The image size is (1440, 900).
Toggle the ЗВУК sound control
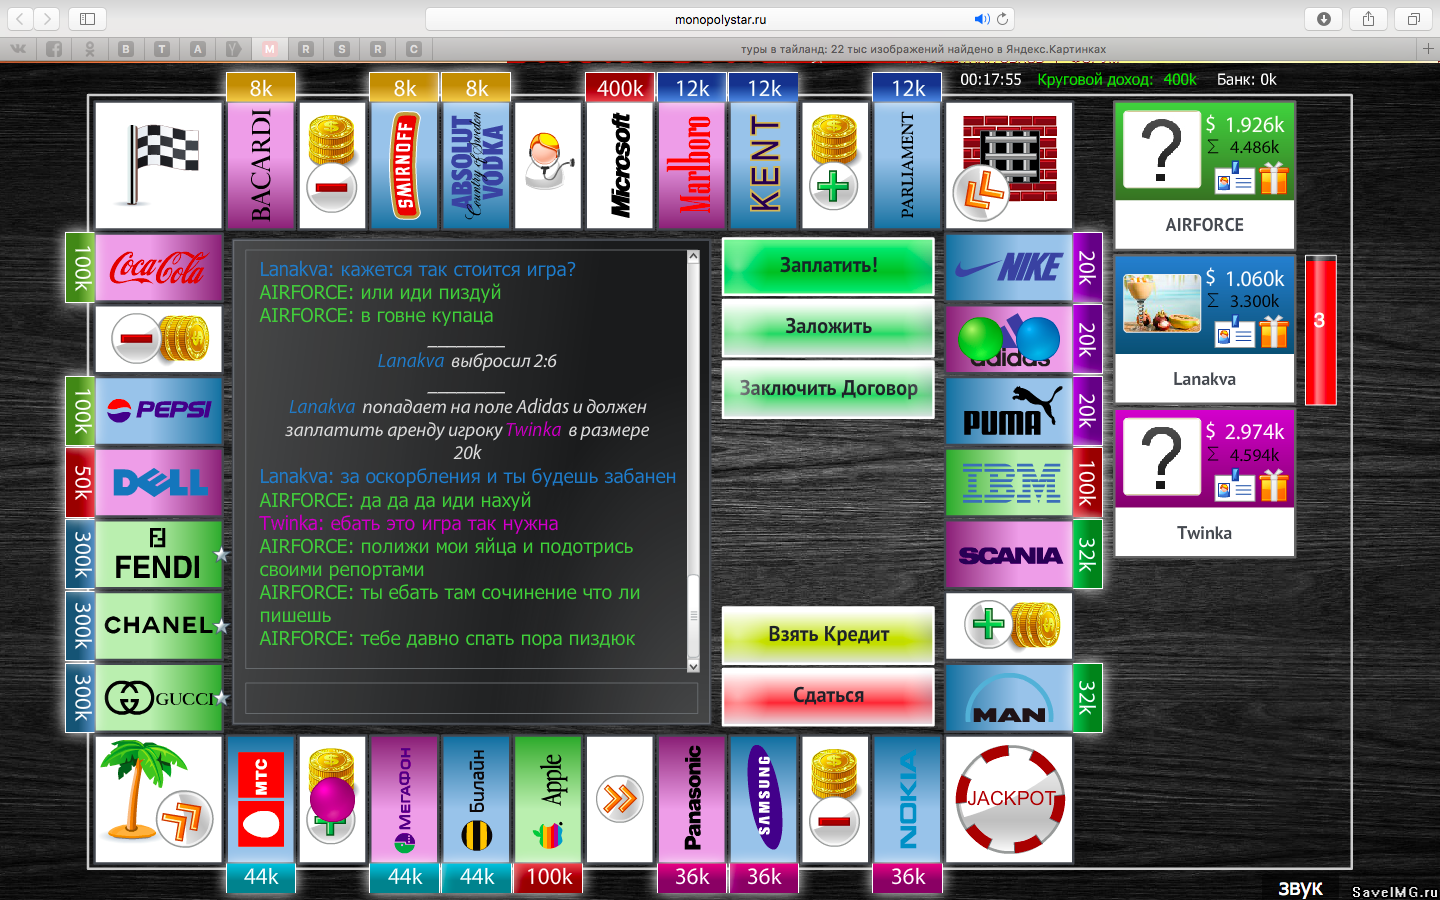pyautogui.click(x=1300, y=889)
